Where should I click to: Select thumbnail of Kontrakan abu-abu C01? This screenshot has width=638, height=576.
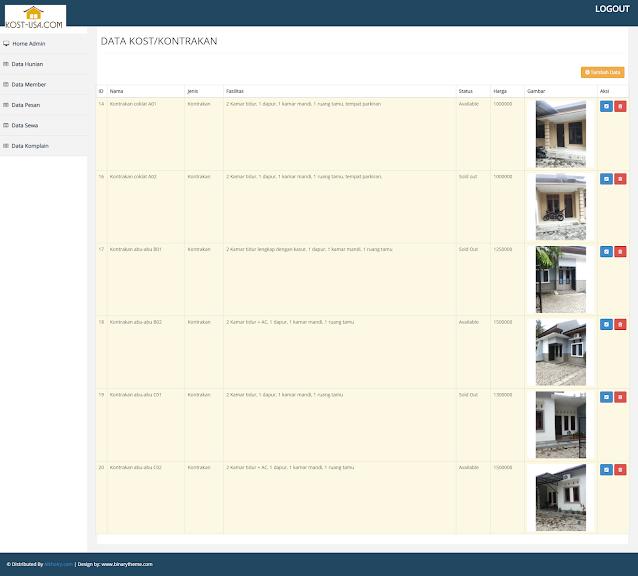(561, 425)
